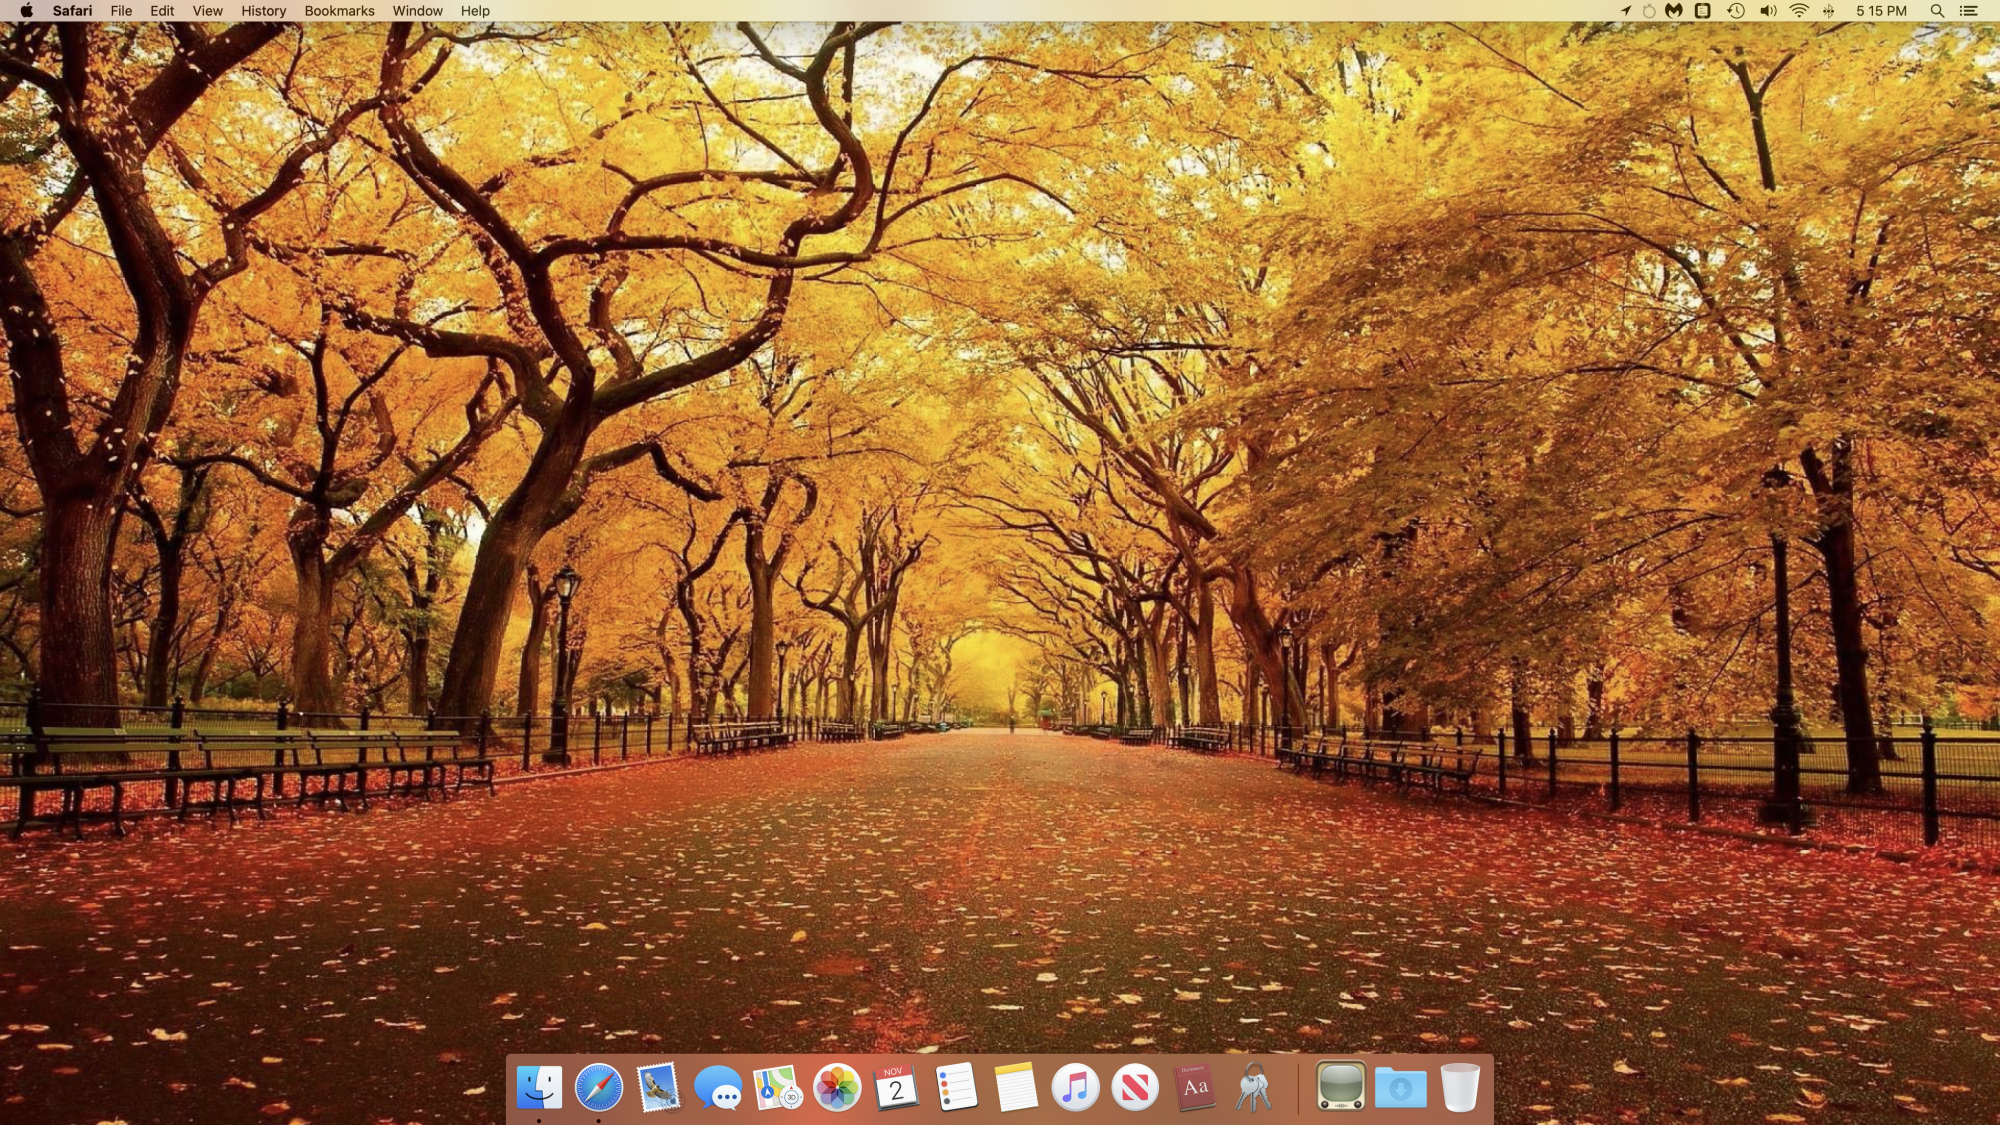This screenshot has height=1125, width=2000.
Task: Open the Downloads folder stack
Action: click(x=1400, y=1087)
